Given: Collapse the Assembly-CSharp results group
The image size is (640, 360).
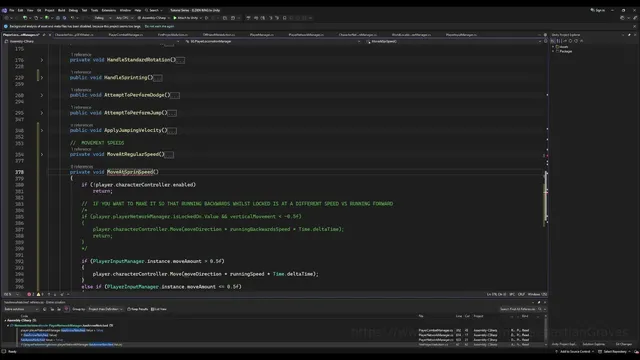Looking at the screenshot, I should pyautogui.click(x=5, y=320).
